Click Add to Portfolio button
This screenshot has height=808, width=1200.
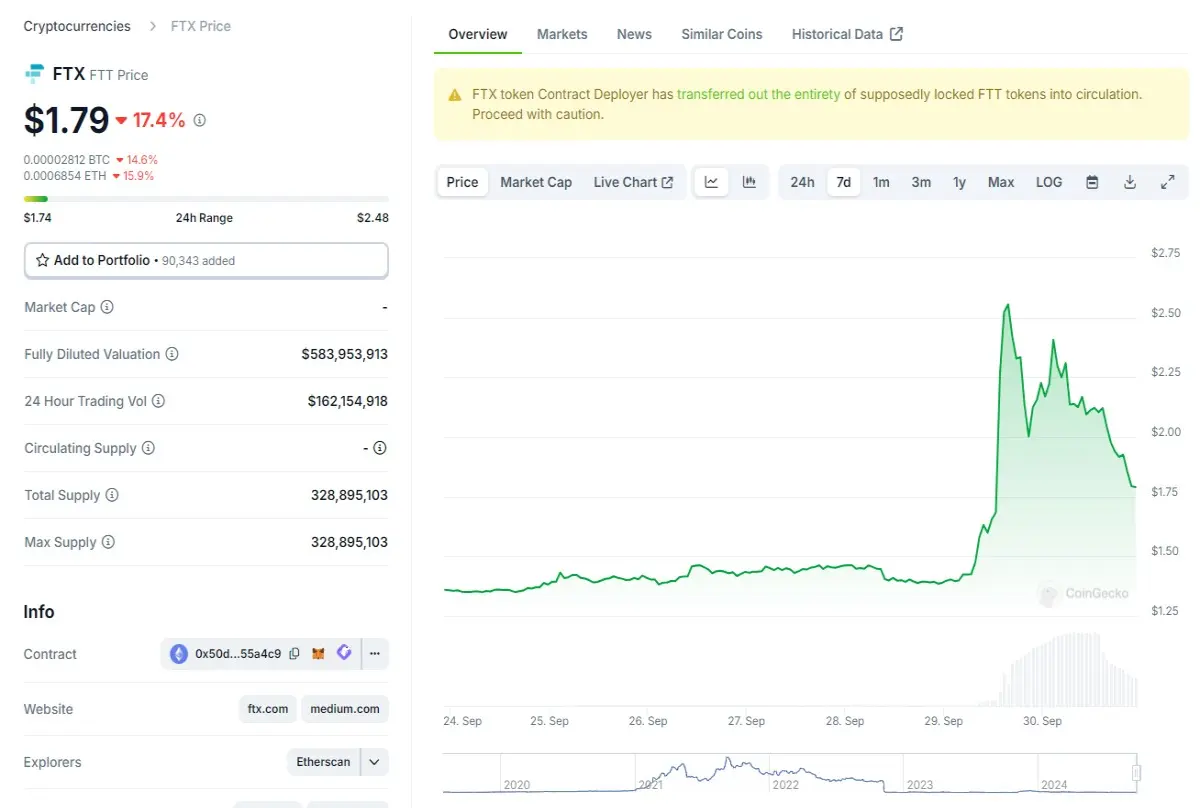tap(206, 260)
